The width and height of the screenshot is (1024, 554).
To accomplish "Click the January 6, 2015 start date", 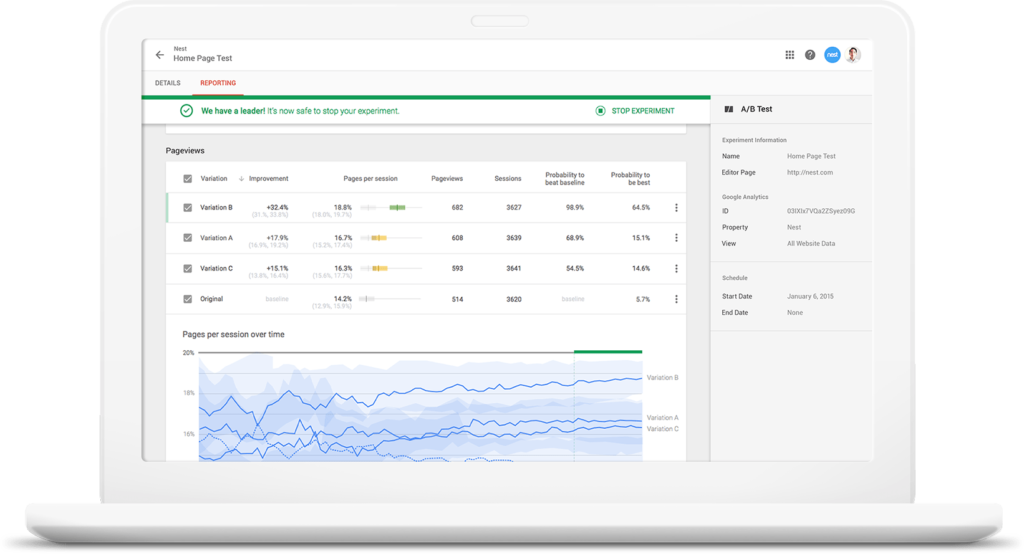I will (x=810, y=297).
